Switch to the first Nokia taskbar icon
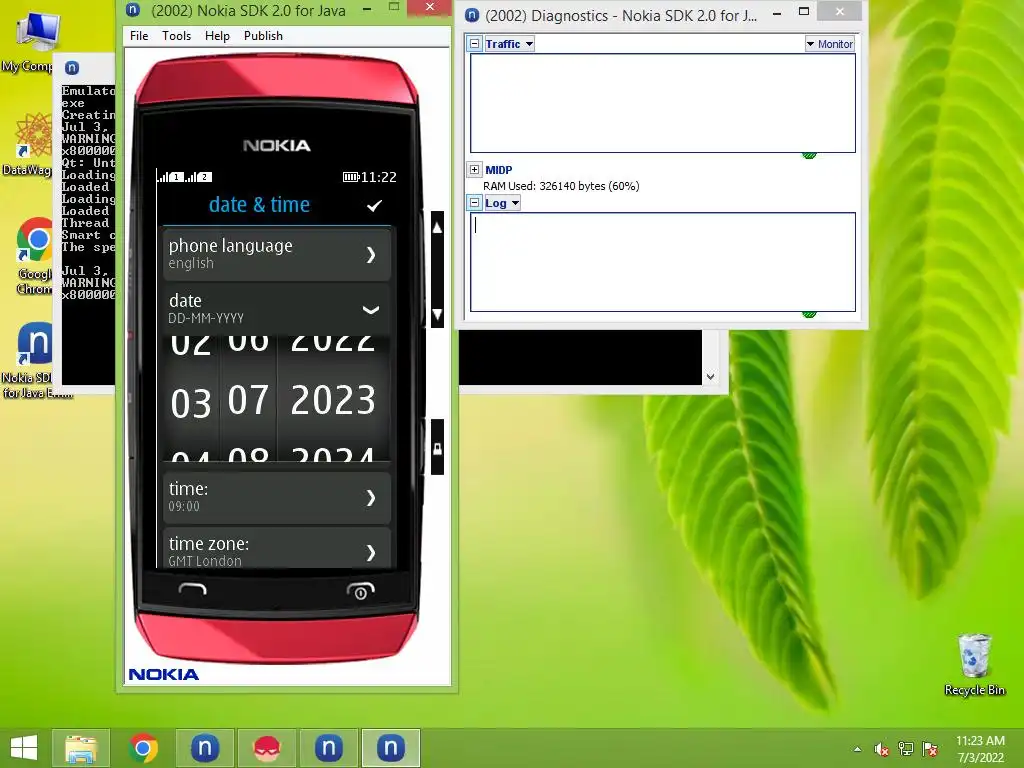 [204, 748]
